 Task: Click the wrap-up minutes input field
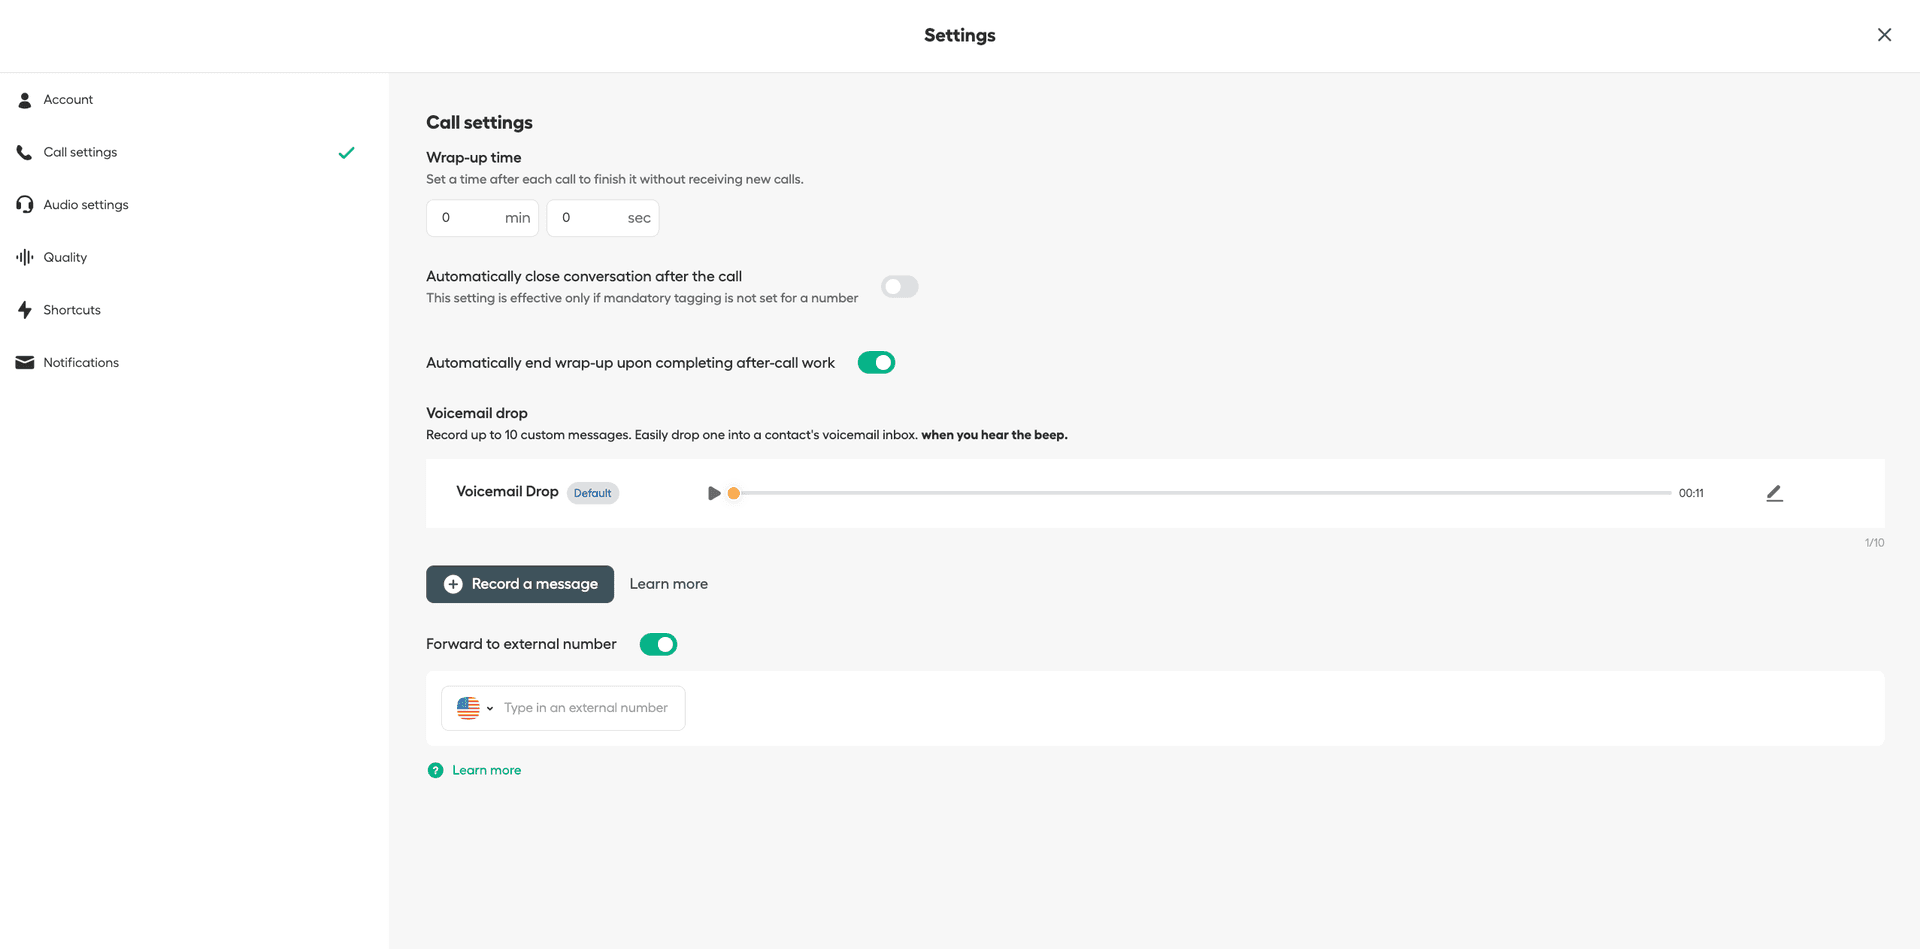470,218
